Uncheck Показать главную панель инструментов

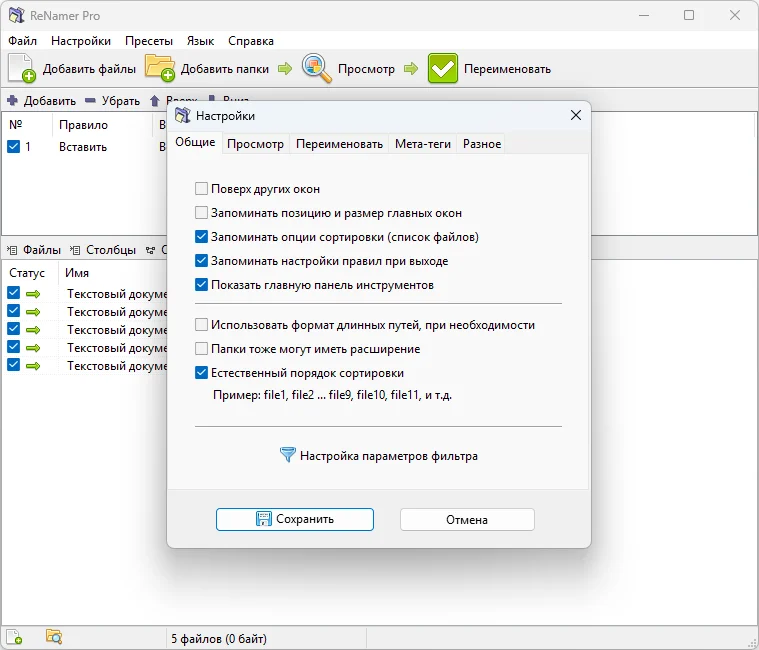pos(201,285)
